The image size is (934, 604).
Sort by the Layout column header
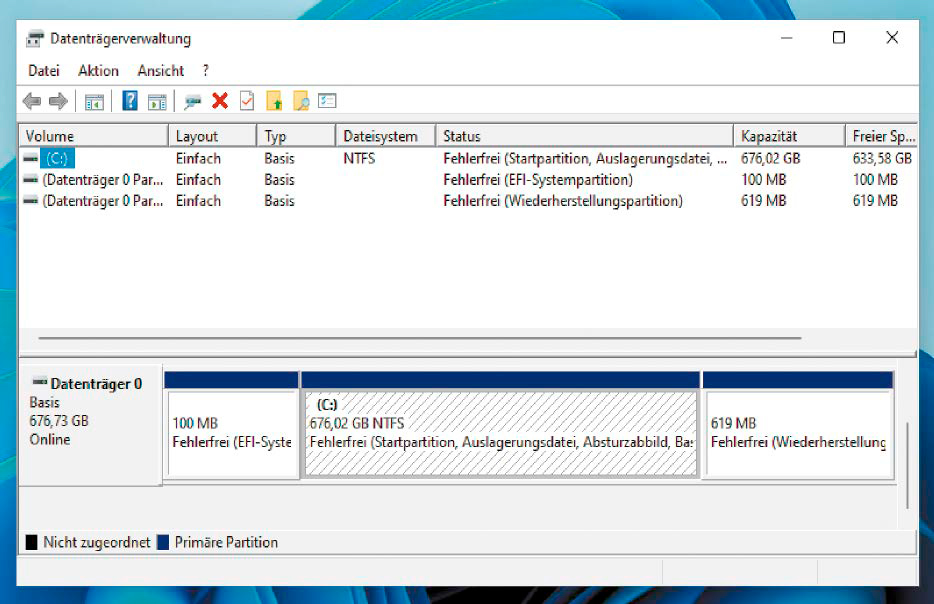click(213, 136)
